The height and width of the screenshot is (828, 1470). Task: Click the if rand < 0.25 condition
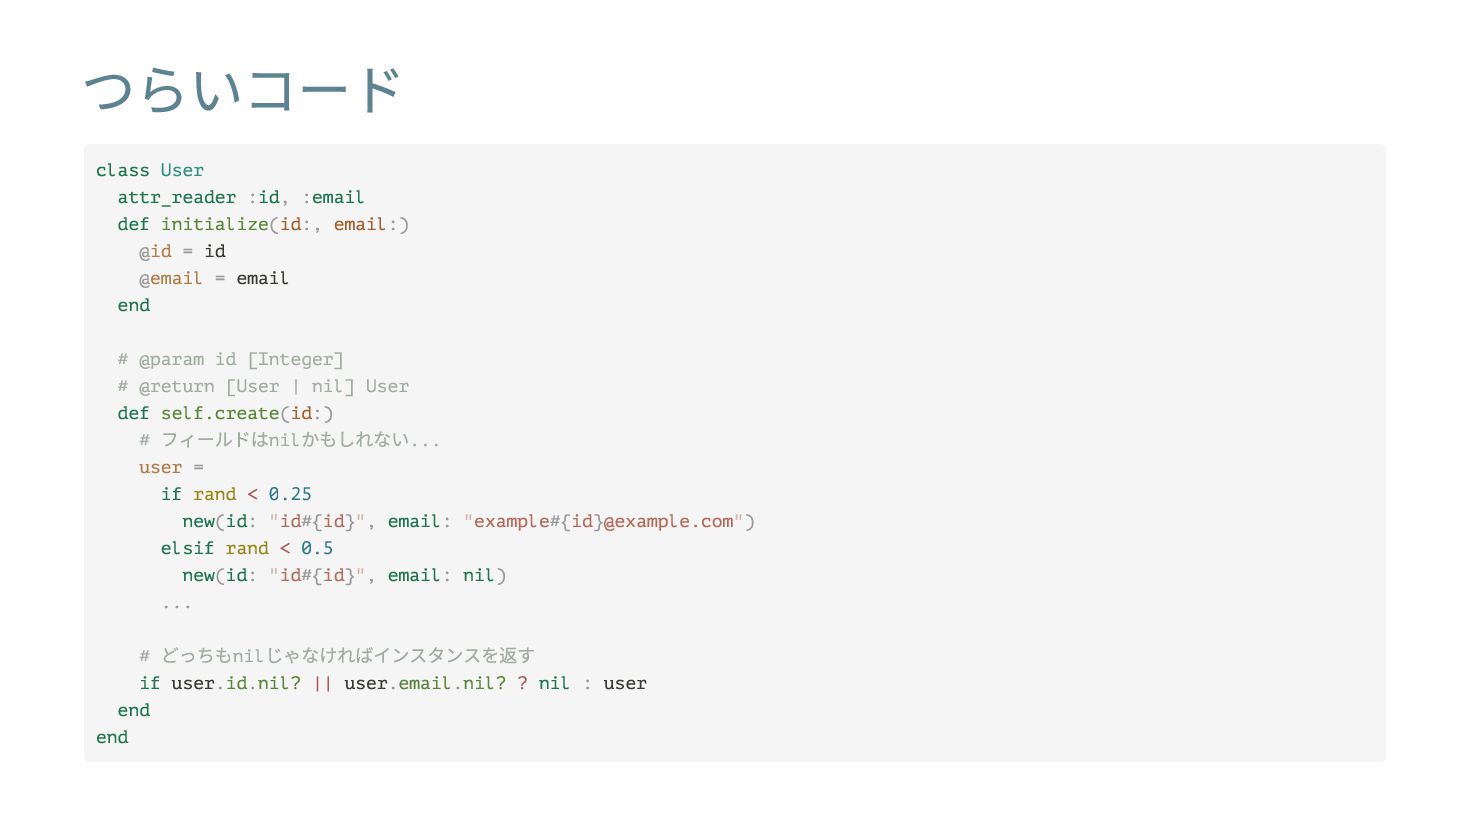[236, 494]
